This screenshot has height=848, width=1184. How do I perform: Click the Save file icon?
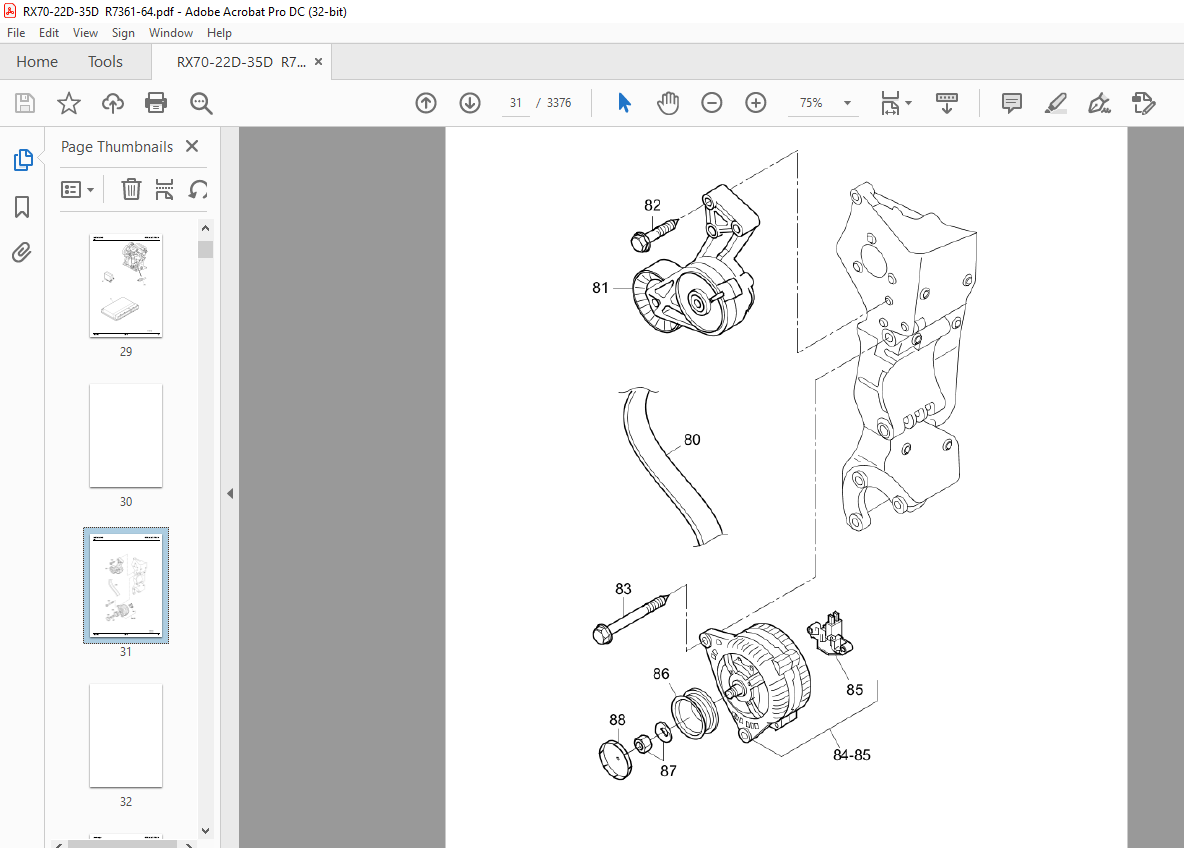click(25, 103)
